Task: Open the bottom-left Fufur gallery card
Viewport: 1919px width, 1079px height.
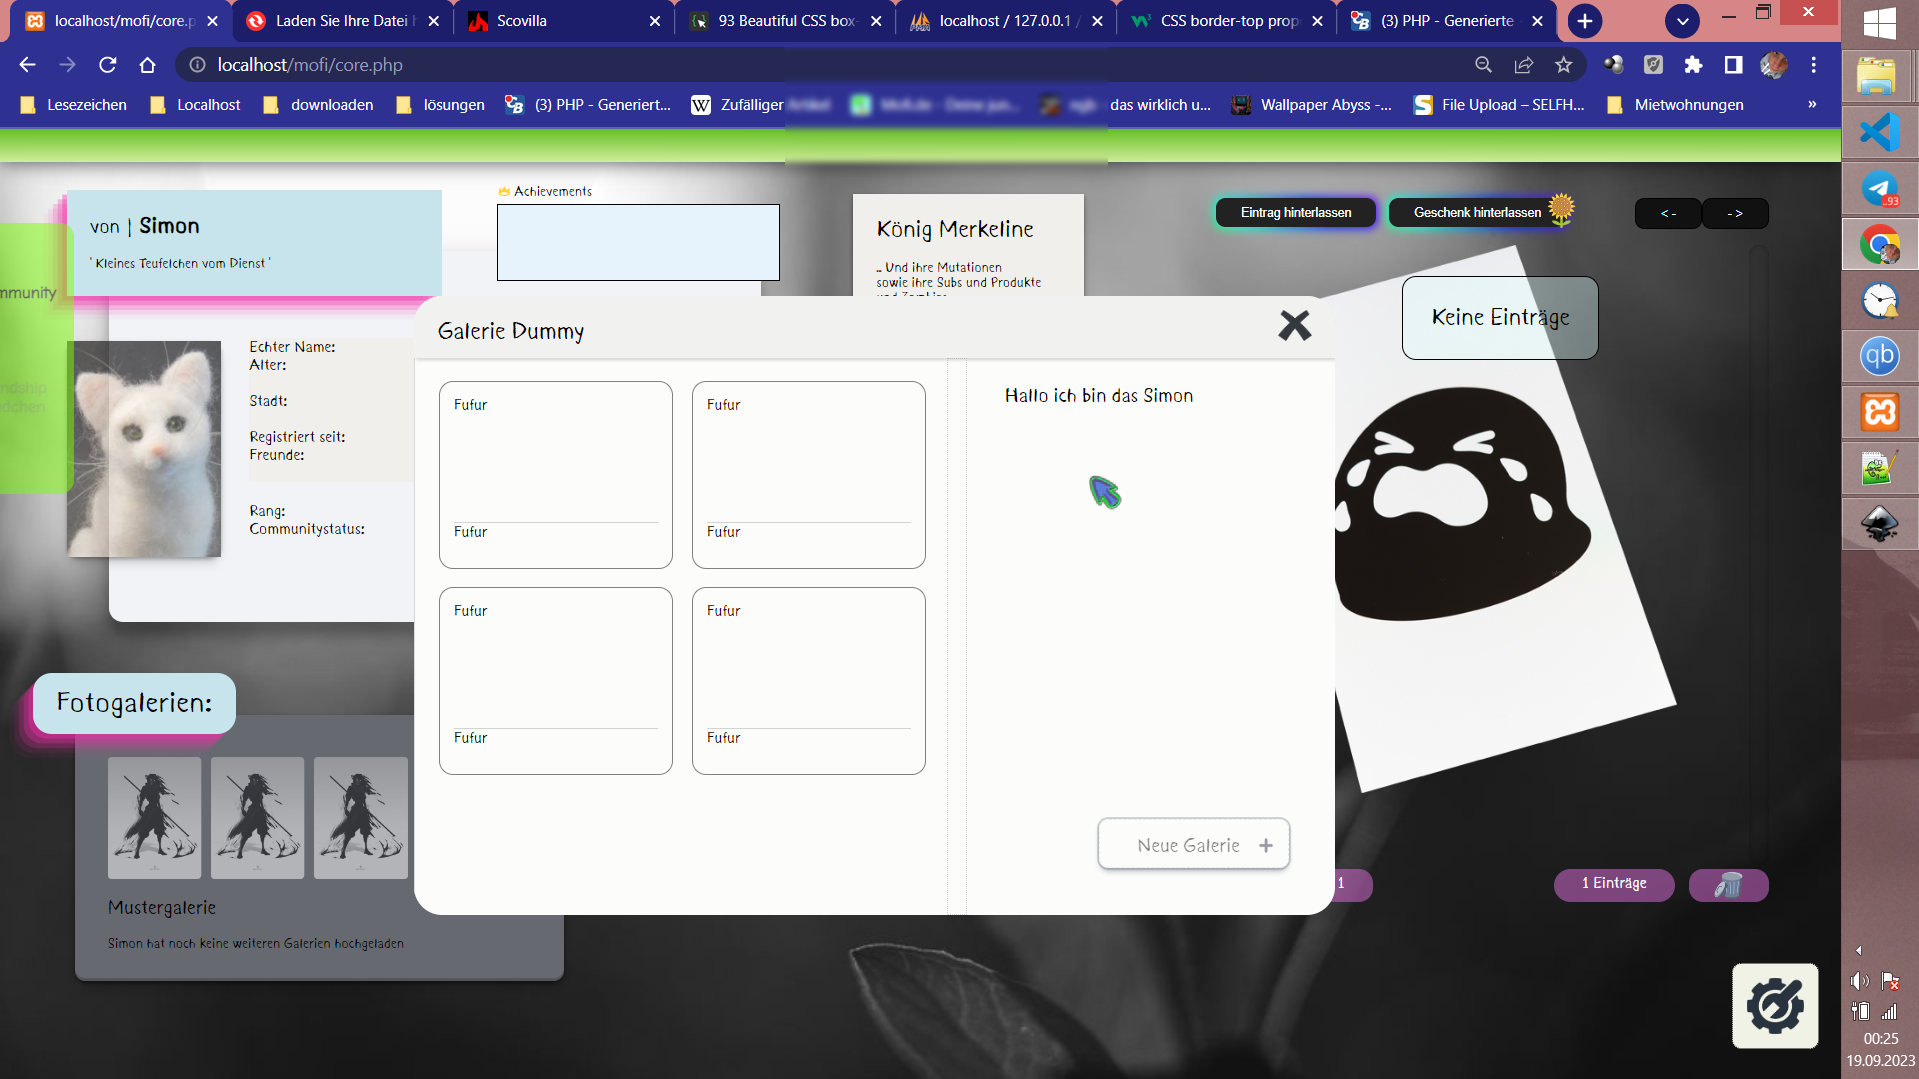Action: coord(556,681)
